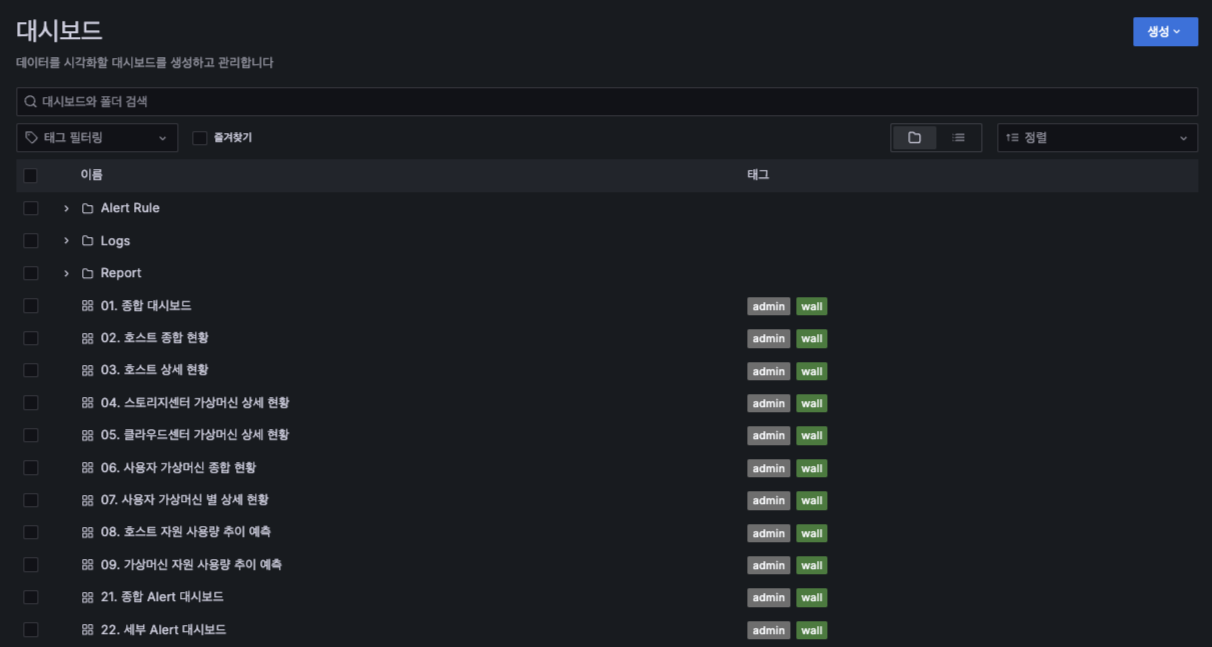This screenshot has height=647, width=1212.
Task: Switch to folder view icon
Action: coord(914,138)
